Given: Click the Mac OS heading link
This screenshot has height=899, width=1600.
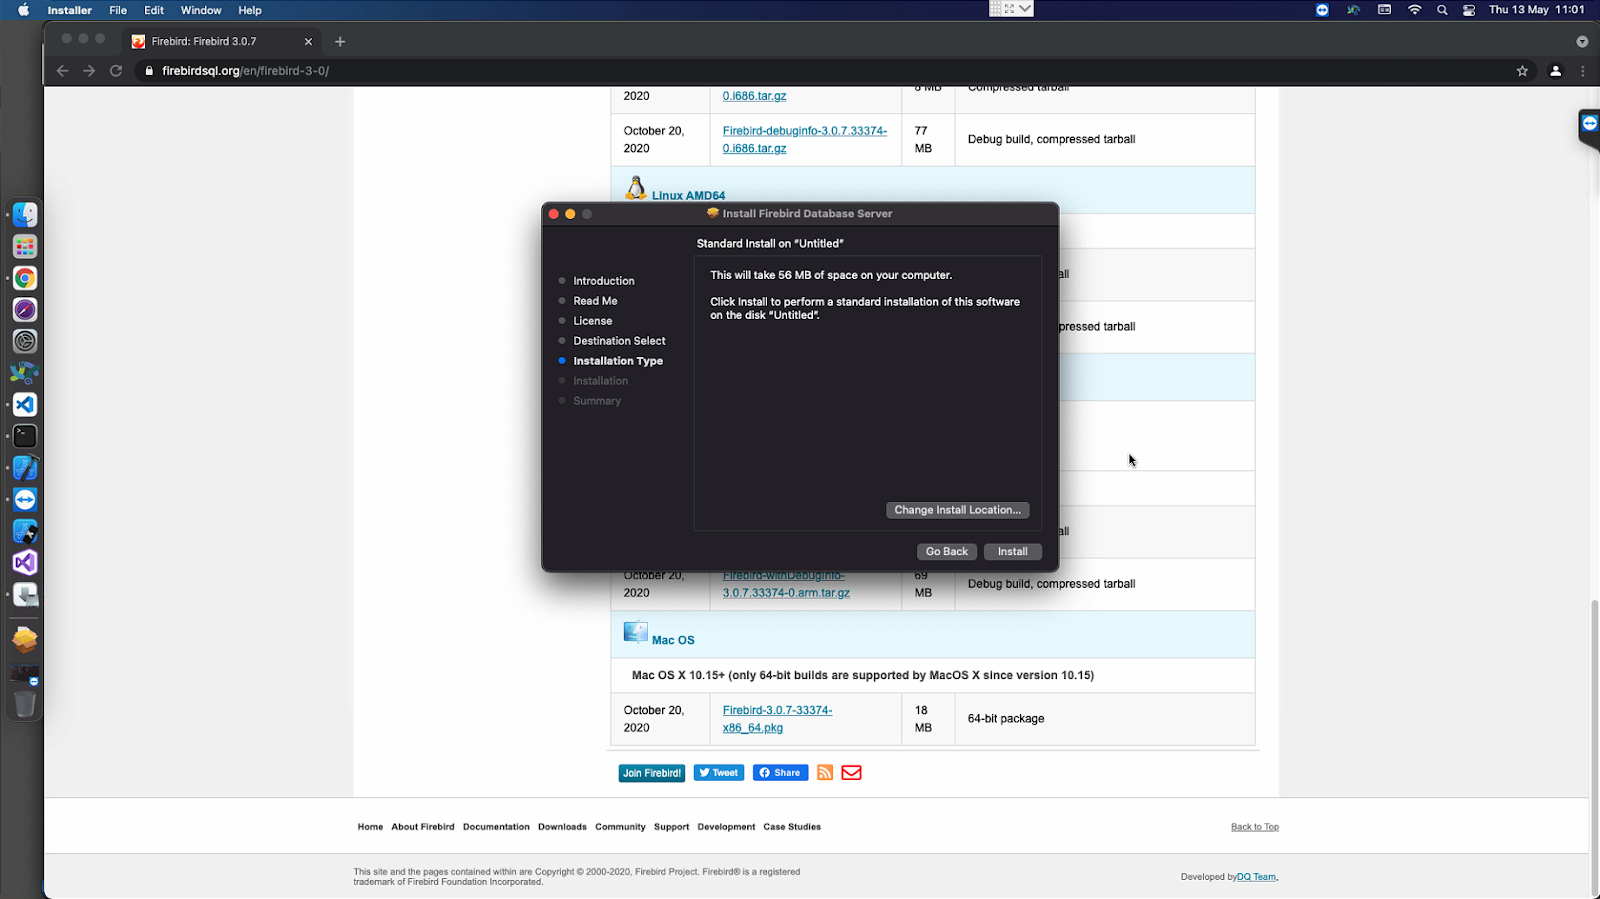Looking at the screenshot, I should [x=673, y=640].
